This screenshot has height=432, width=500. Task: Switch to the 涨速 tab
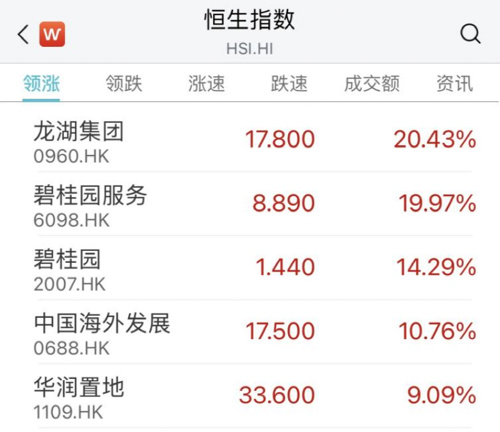[207, 83]
